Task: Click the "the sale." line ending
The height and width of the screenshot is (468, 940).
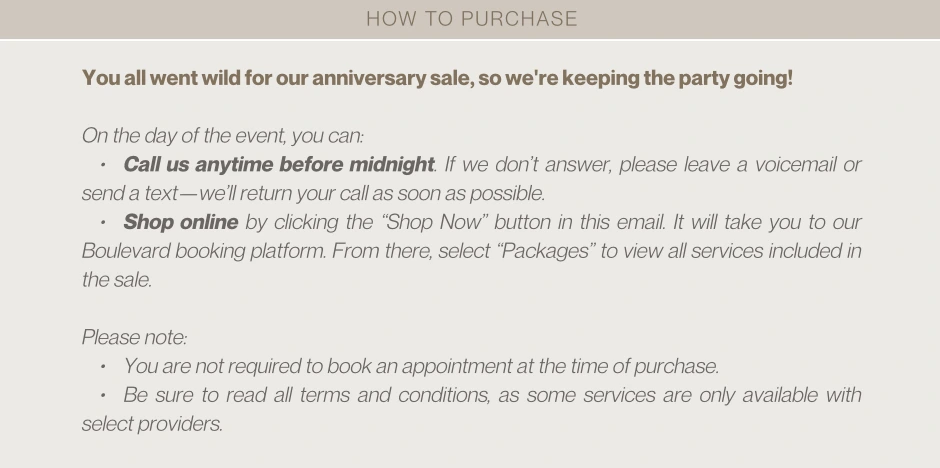Action: pos(117,280)
